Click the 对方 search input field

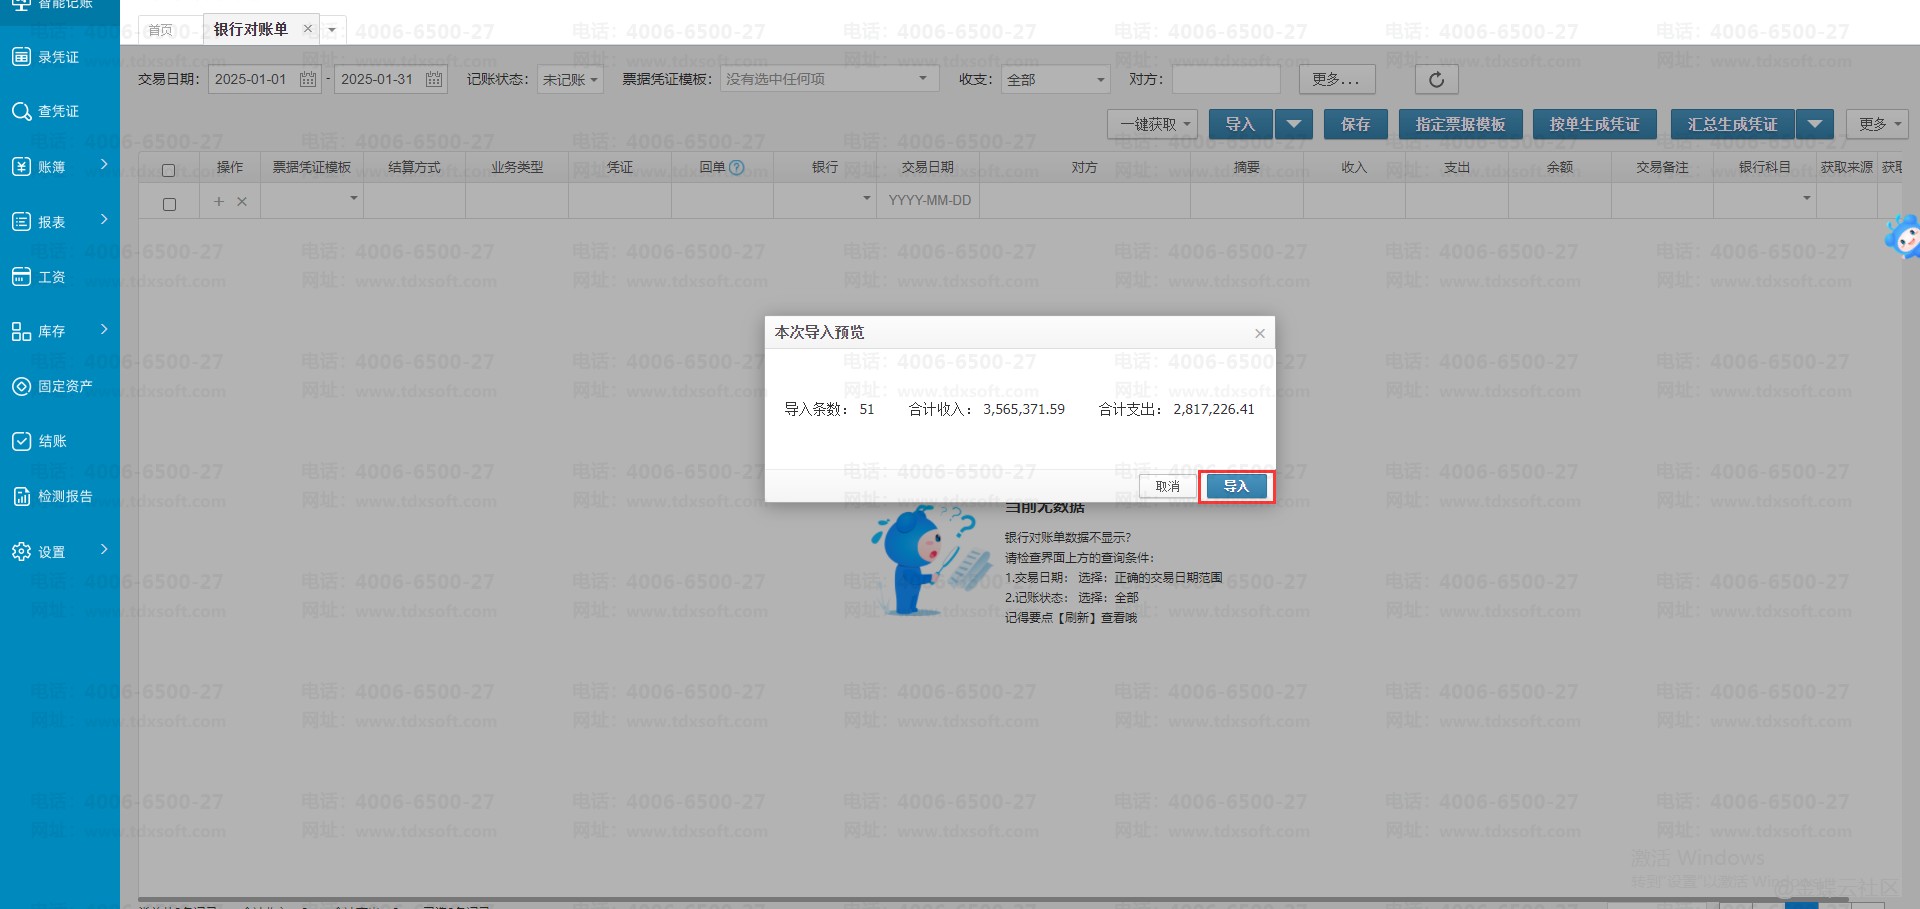coord(1226,80)
